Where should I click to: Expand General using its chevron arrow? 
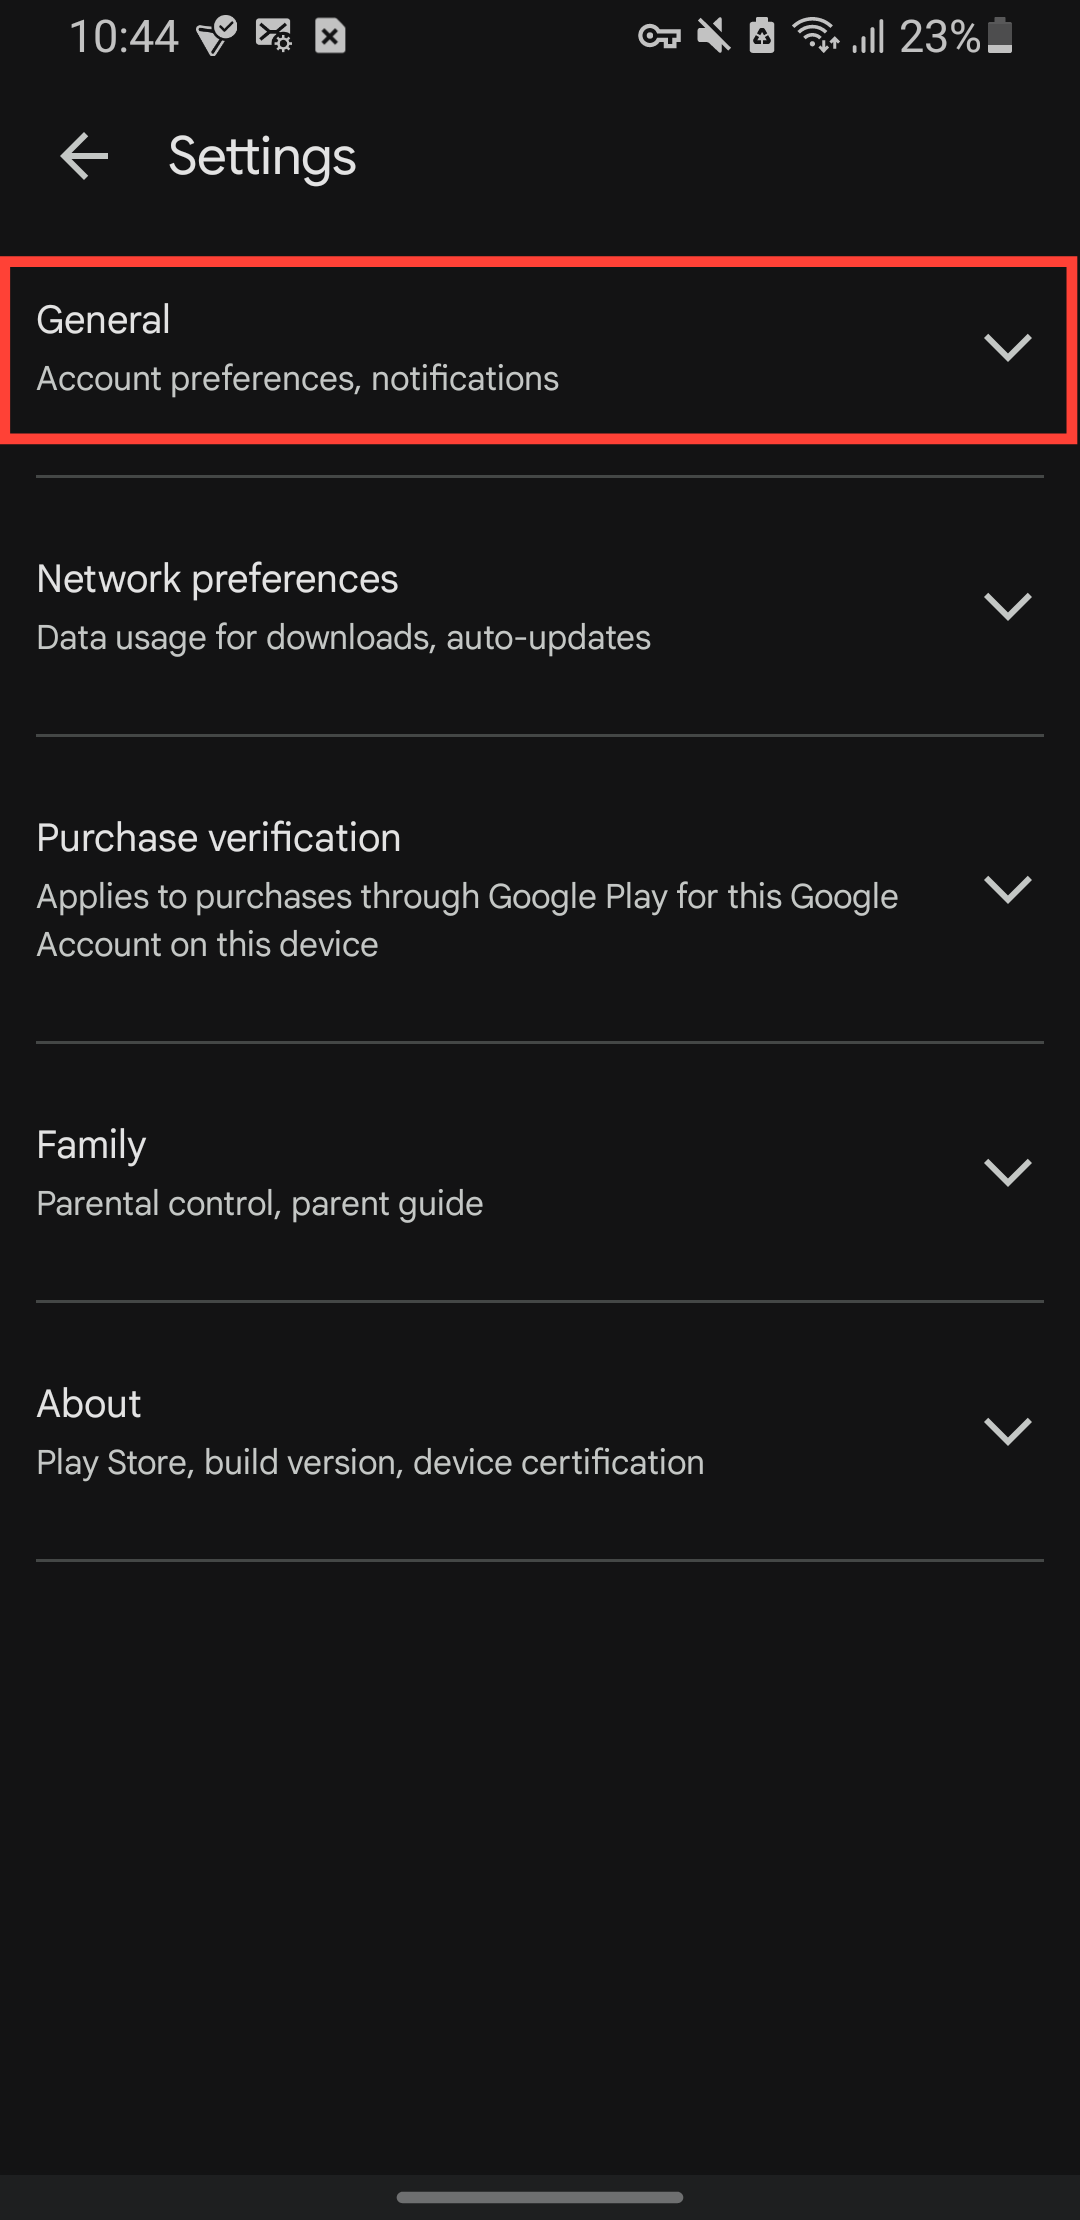coord(1007,348)
